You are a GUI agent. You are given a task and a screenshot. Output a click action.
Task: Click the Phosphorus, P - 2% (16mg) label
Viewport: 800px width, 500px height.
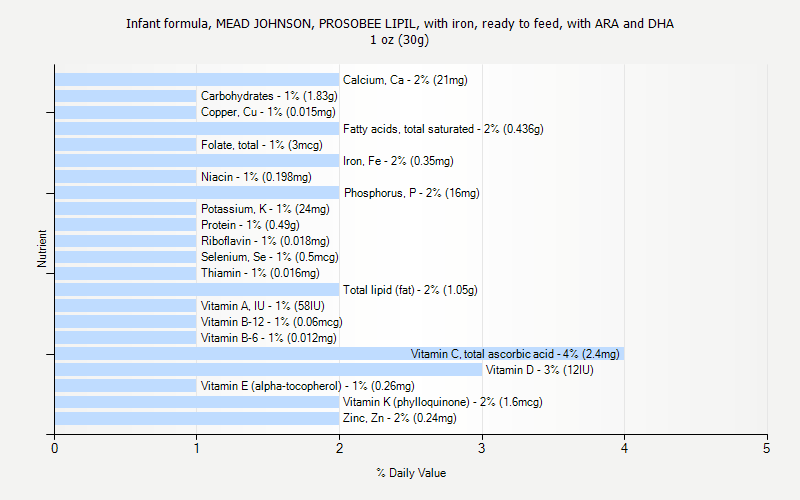coord(412,193)
